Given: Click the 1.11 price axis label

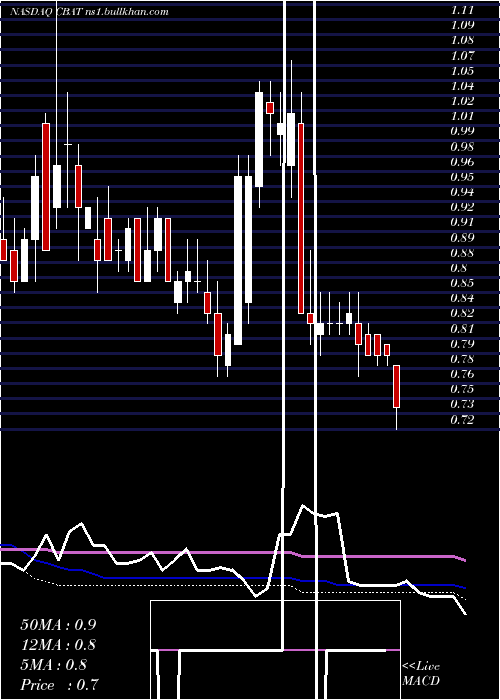Looking at the screenshot, I should point(462,11).
